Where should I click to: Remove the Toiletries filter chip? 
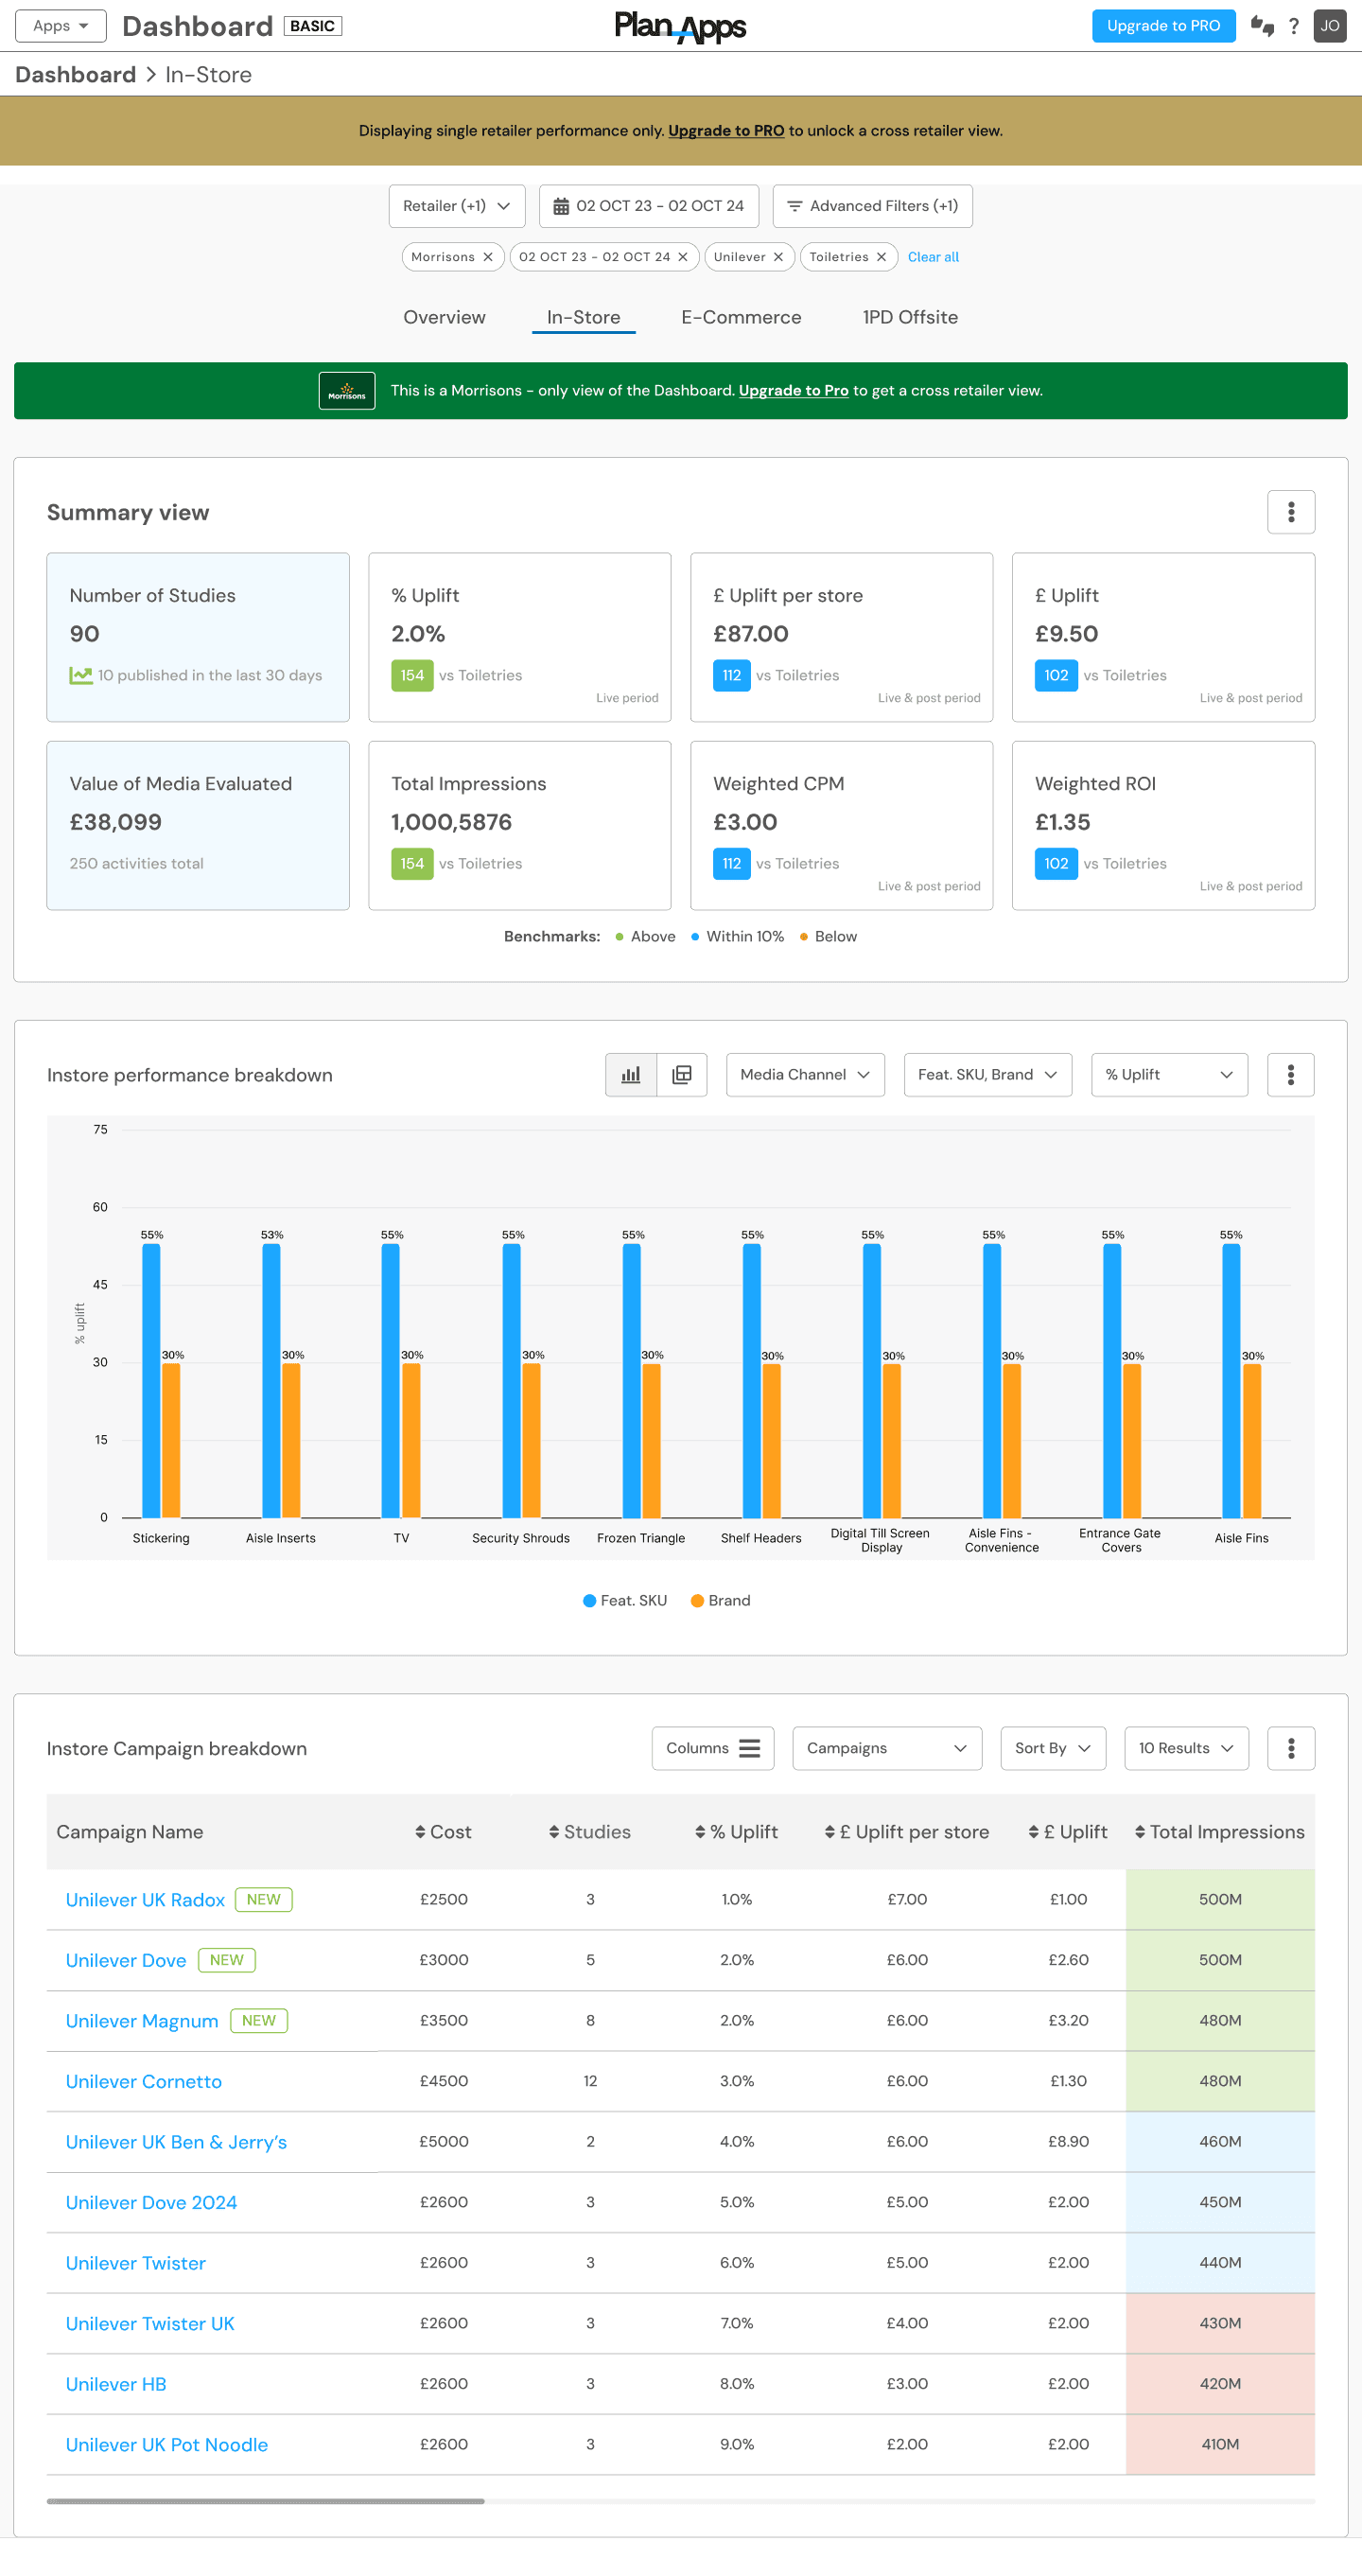[x=881, y=257]
